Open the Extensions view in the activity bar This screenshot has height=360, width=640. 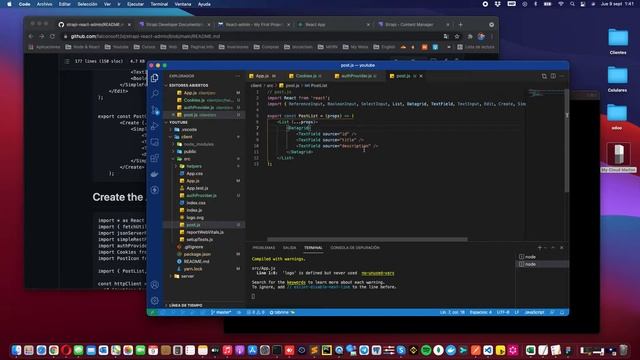[x=155, y=158]
